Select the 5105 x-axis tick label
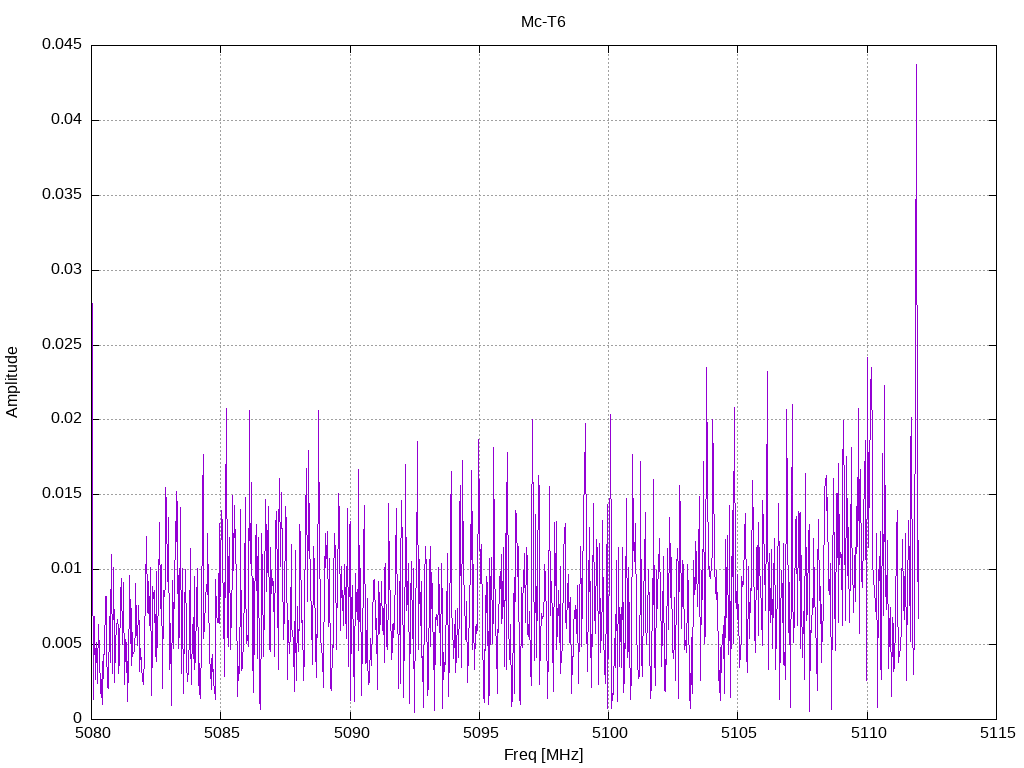The width and height of the screenshot is (1024, 768). [737, 733]
